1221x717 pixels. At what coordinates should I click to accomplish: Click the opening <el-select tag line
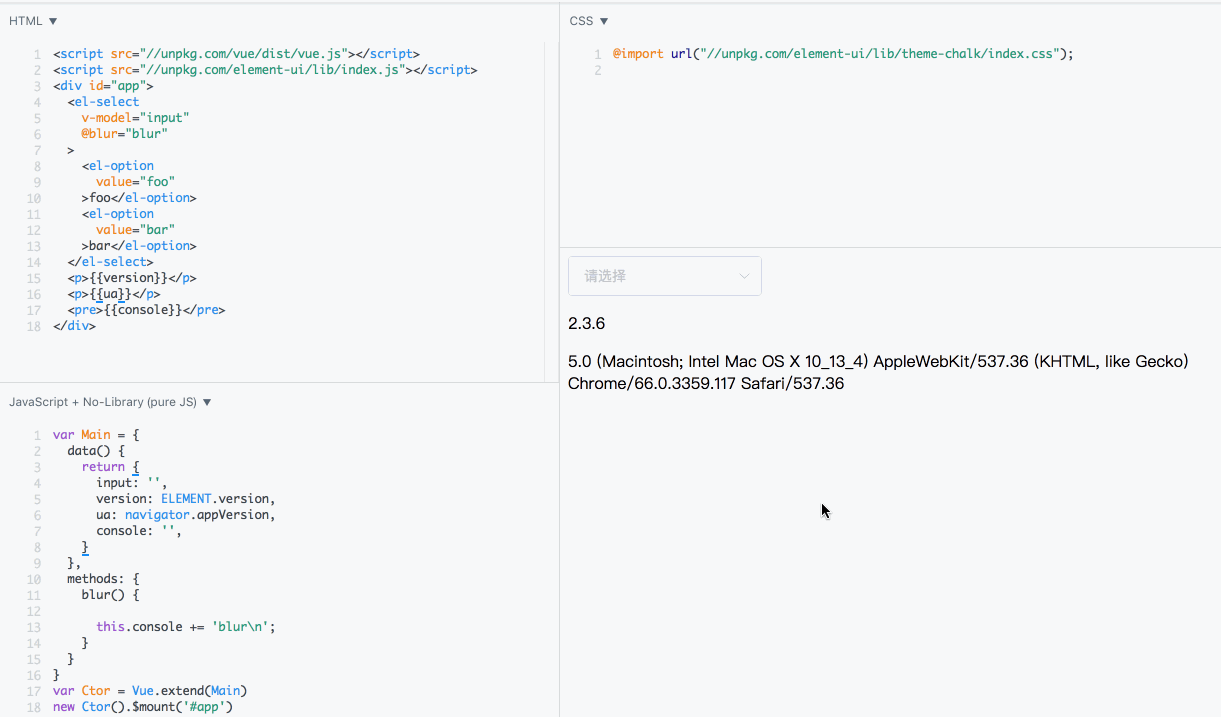103,102
